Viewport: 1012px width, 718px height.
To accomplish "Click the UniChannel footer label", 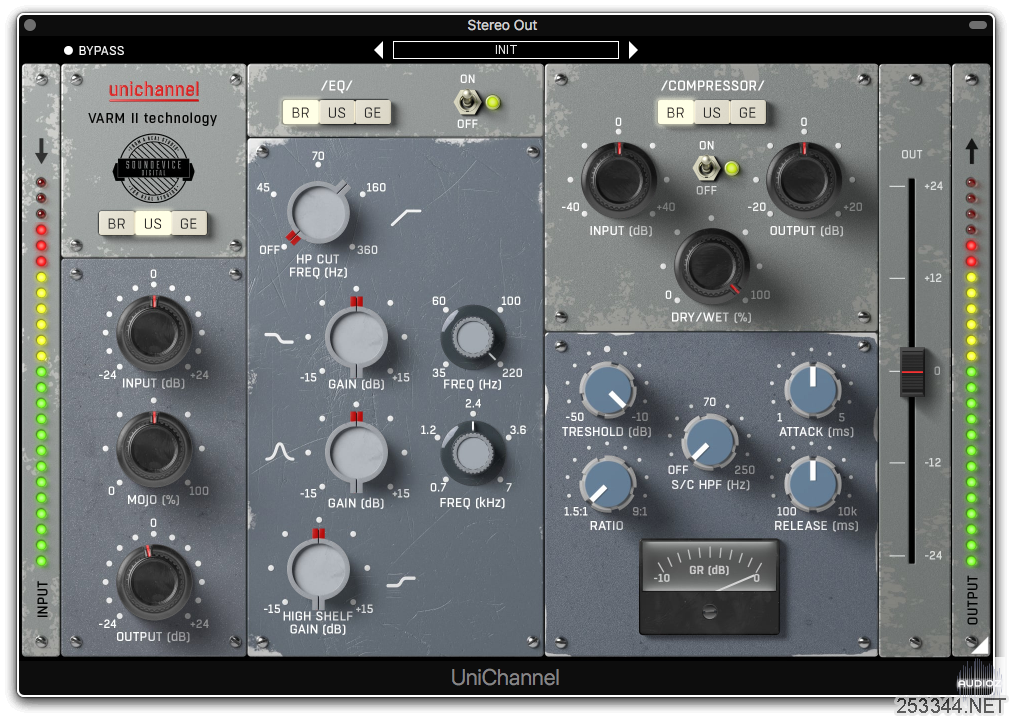I will coord(505,677).
